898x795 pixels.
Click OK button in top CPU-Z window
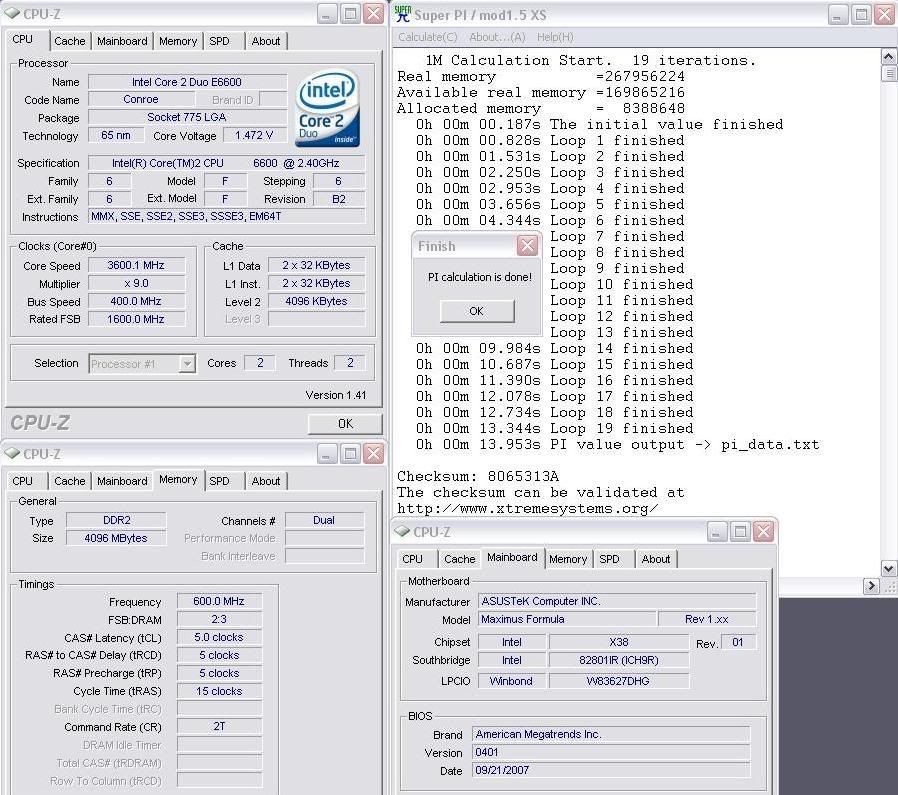(345, 424)
